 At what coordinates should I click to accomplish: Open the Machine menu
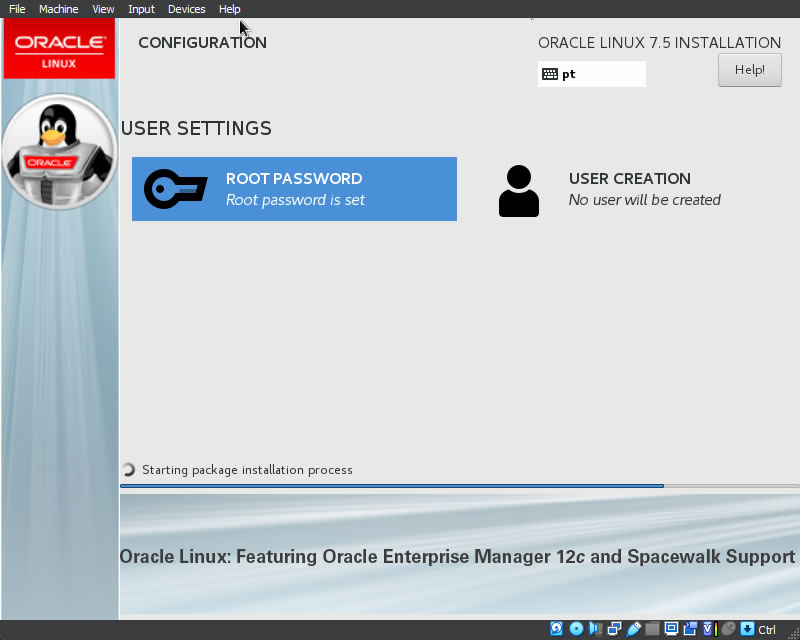tap(58, 9)
